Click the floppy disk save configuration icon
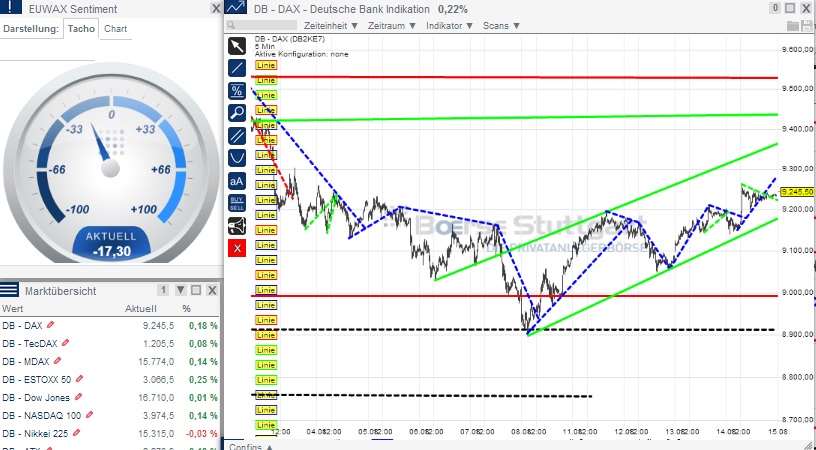The height and width of the screenshot is (450, 816). pos(807,26)
